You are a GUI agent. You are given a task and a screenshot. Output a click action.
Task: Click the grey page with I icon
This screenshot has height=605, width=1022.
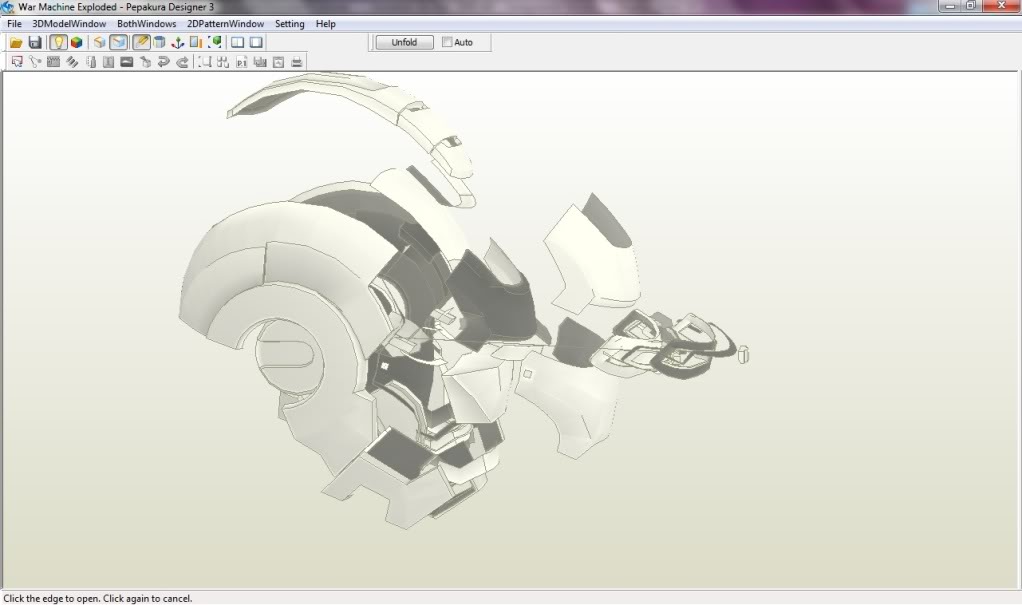pyautogui.click(x=108, y=62)
